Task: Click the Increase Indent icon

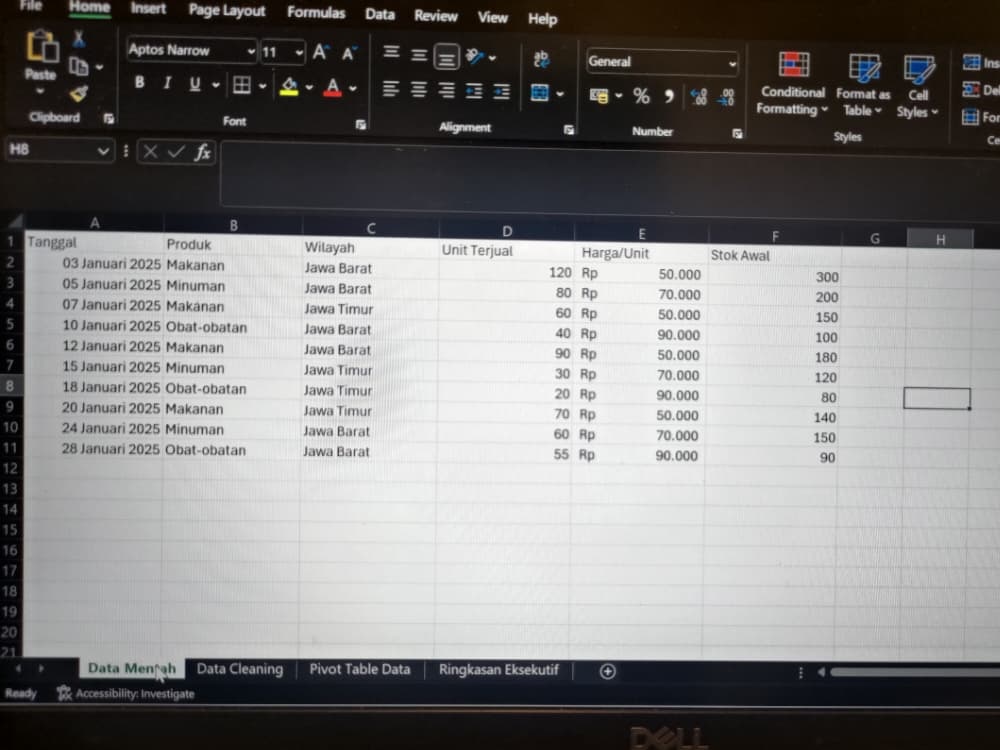Action: point(502,92)
